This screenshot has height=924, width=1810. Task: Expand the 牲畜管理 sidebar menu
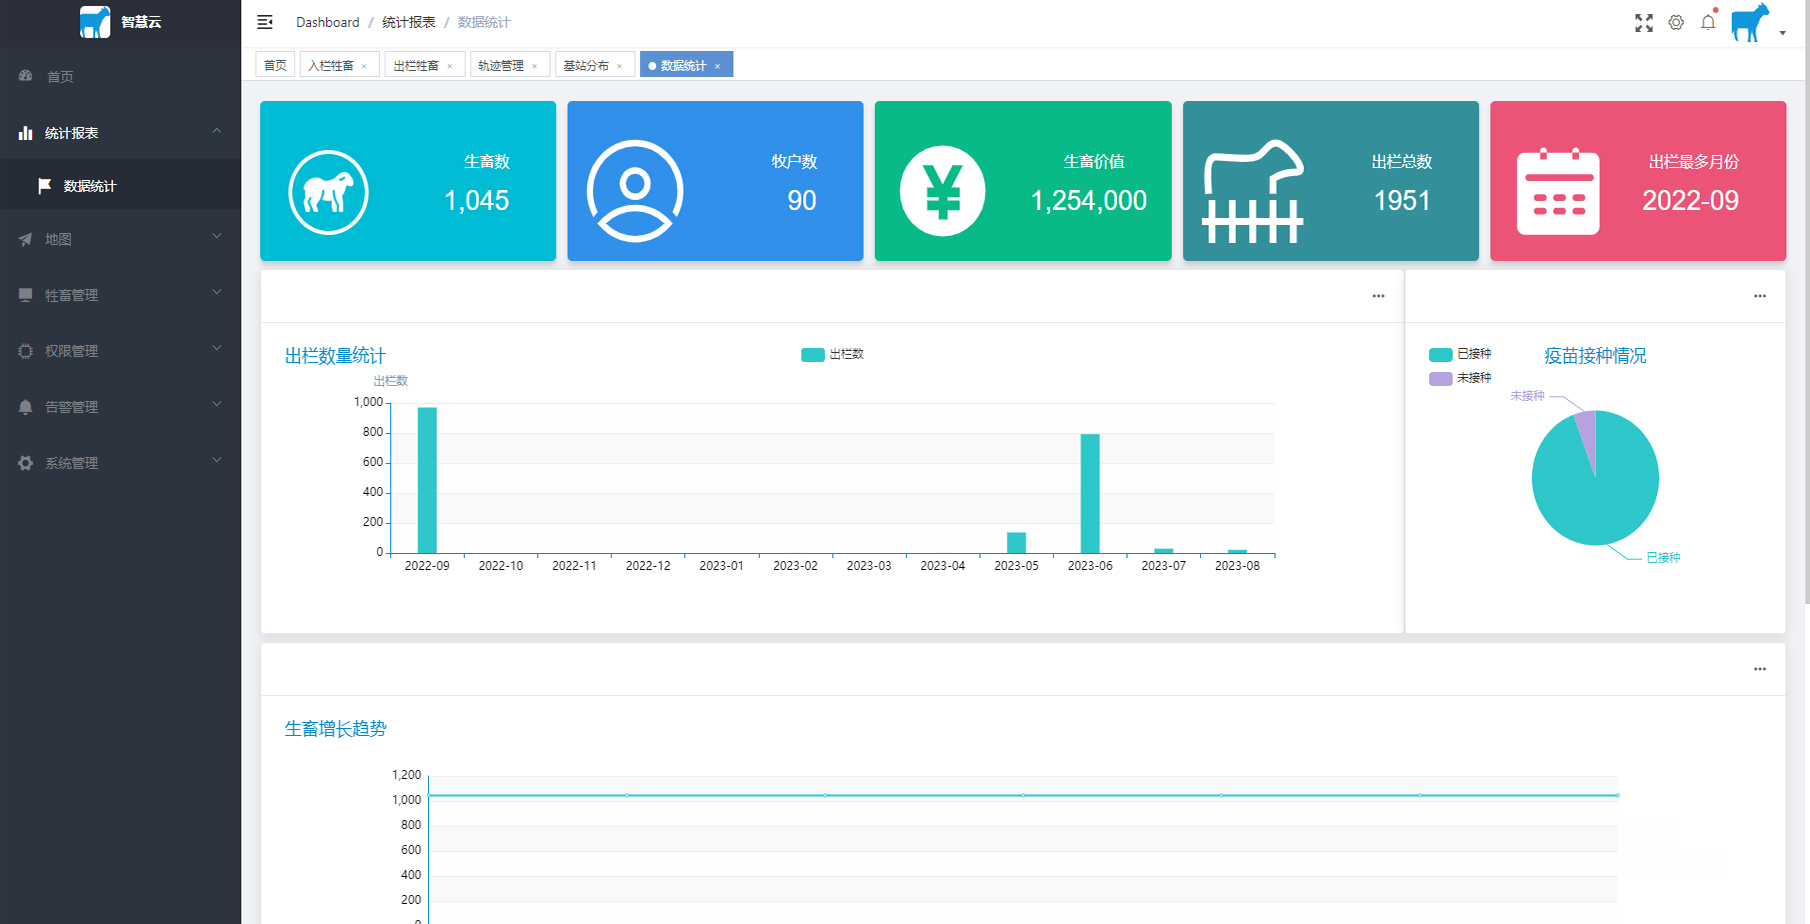point(120,295)
